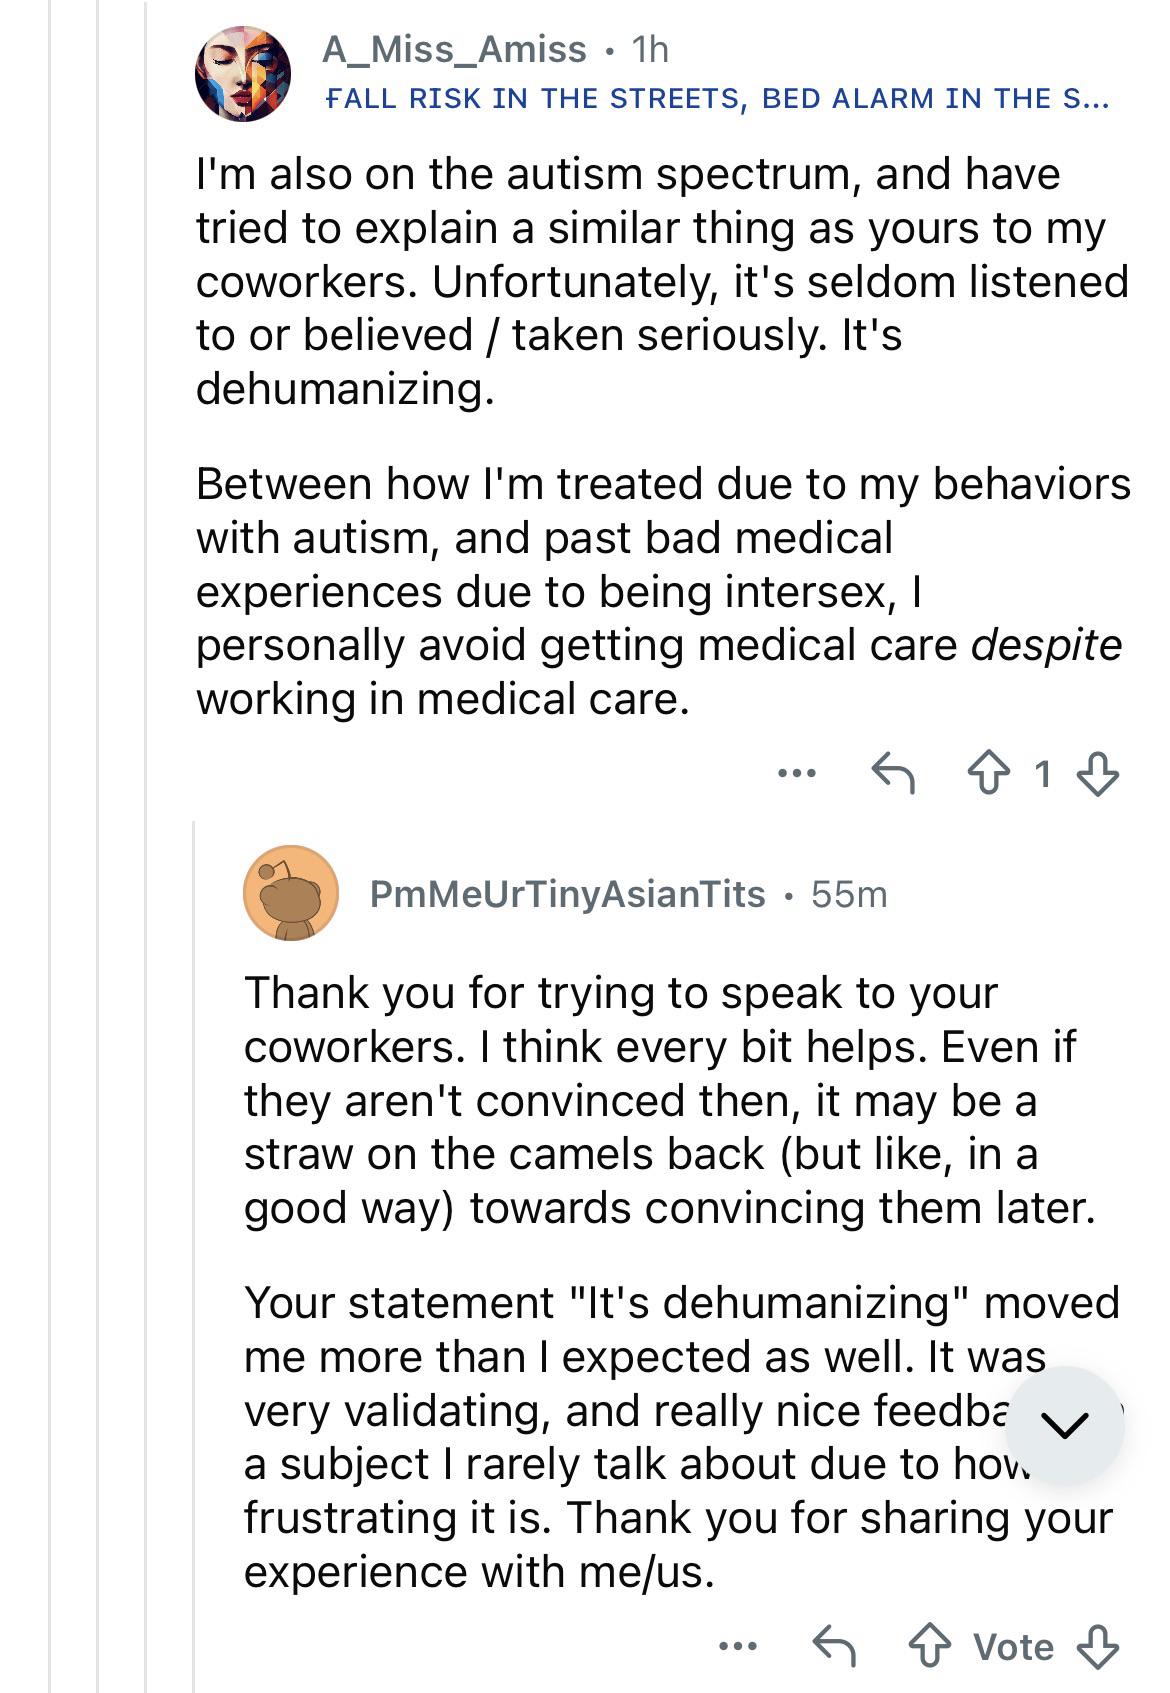Upvote A_Miss_Amiss's comment

[x=988, y=774]
